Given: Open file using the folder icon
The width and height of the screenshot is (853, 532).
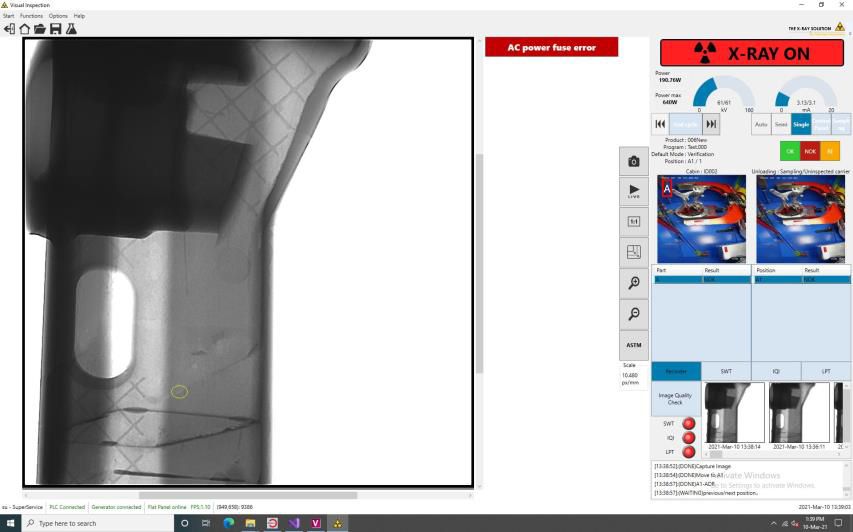Looking at the screenshot, I should (40, 29).
